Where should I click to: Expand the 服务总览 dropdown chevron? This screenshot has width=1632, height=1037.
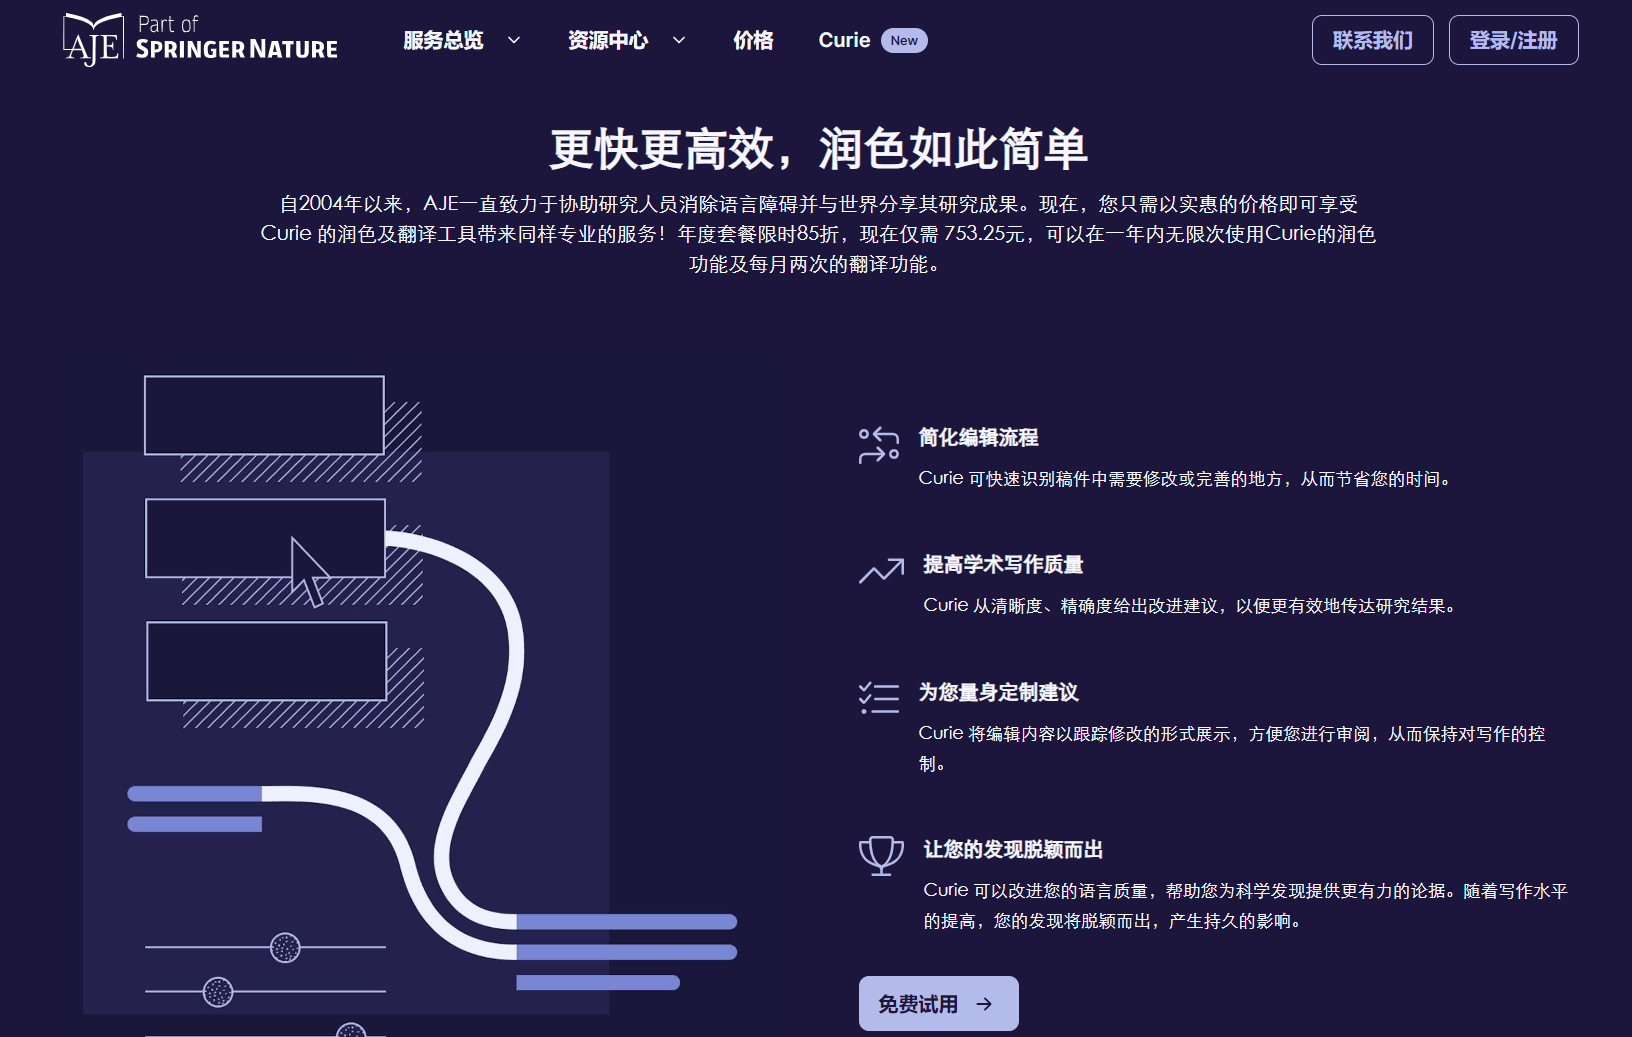(514, 41)
